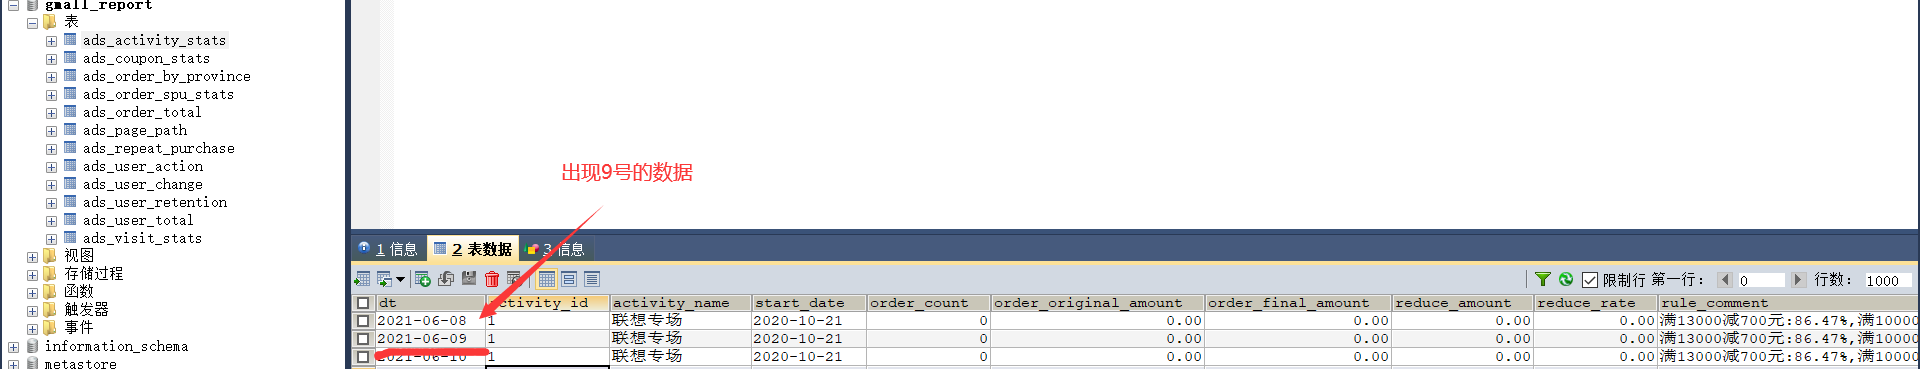
Task: Click the order_count column header
Action: [x=929, y=303]
